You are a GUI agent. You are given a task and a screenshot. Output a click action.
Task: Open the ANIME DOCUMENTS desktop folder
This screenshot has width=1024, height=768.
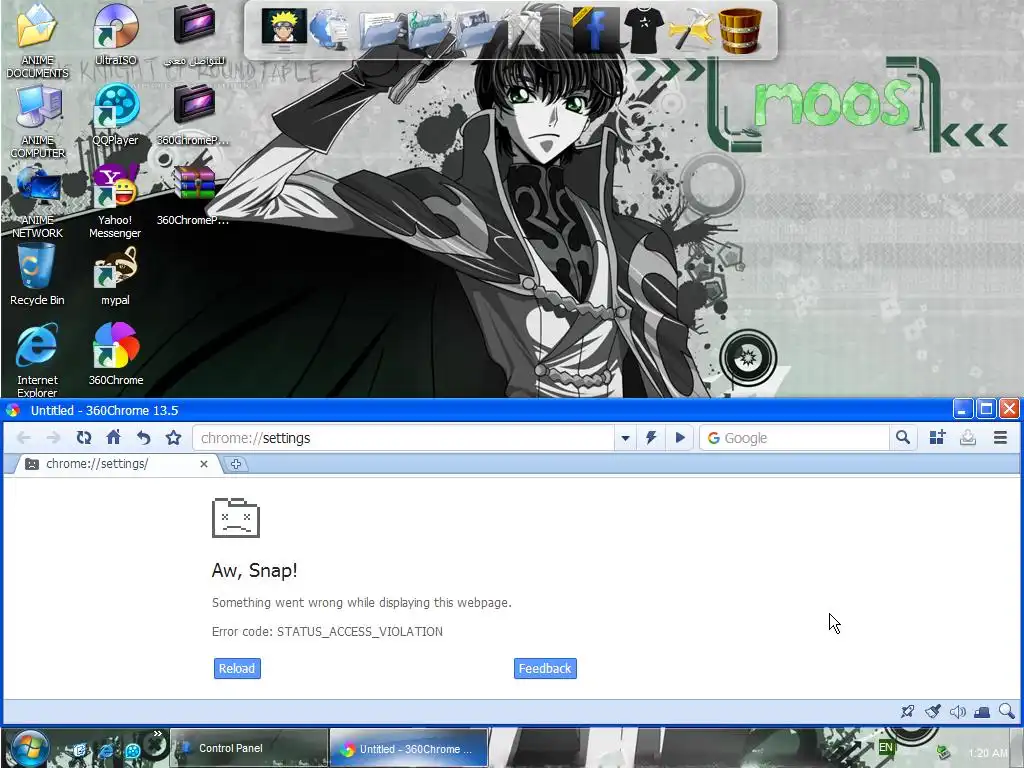tap(37, 40)
